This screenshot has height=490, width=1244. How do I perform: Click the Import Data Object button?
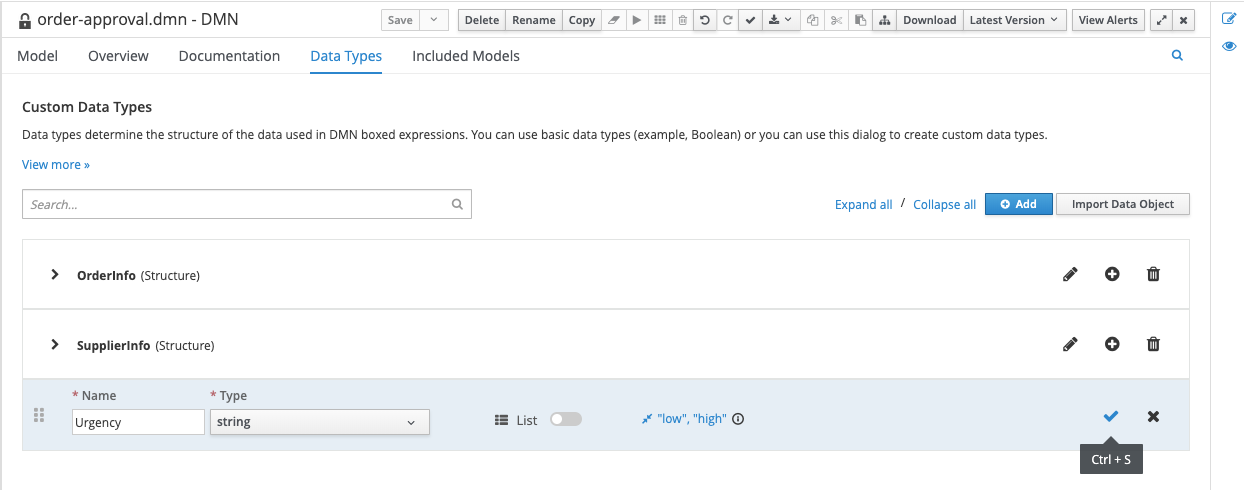(1123, 204)
